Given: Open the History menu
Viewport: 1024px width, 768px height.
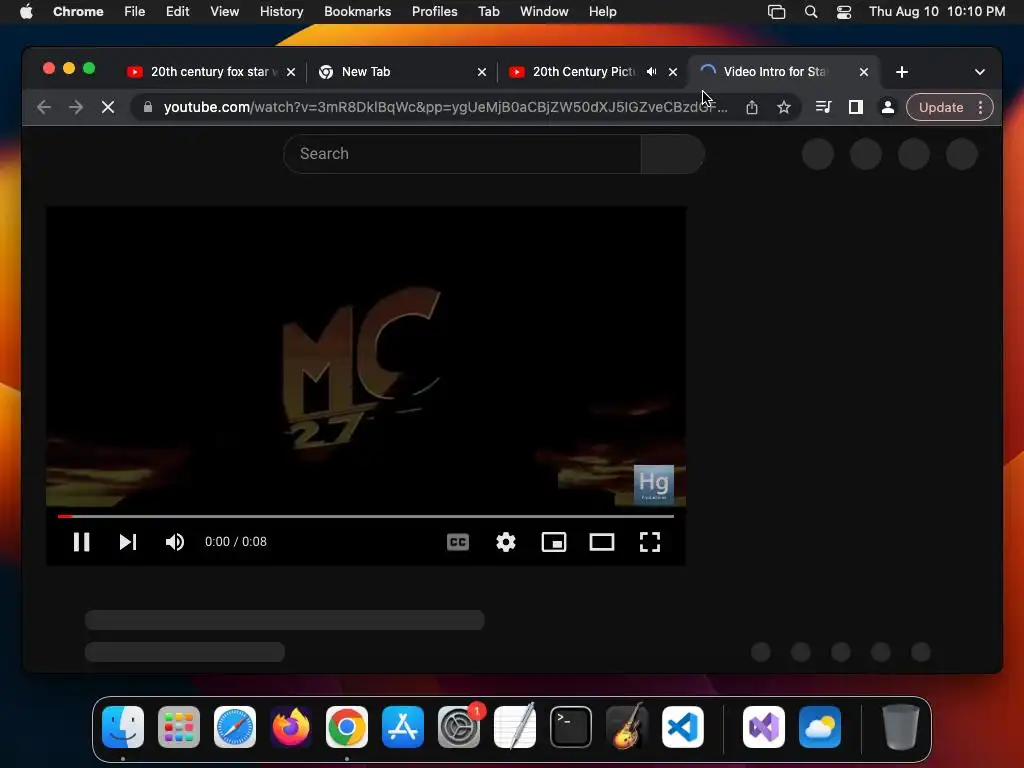Looking at the screenshot, I should pyautogui.click(x=281, y=11).
